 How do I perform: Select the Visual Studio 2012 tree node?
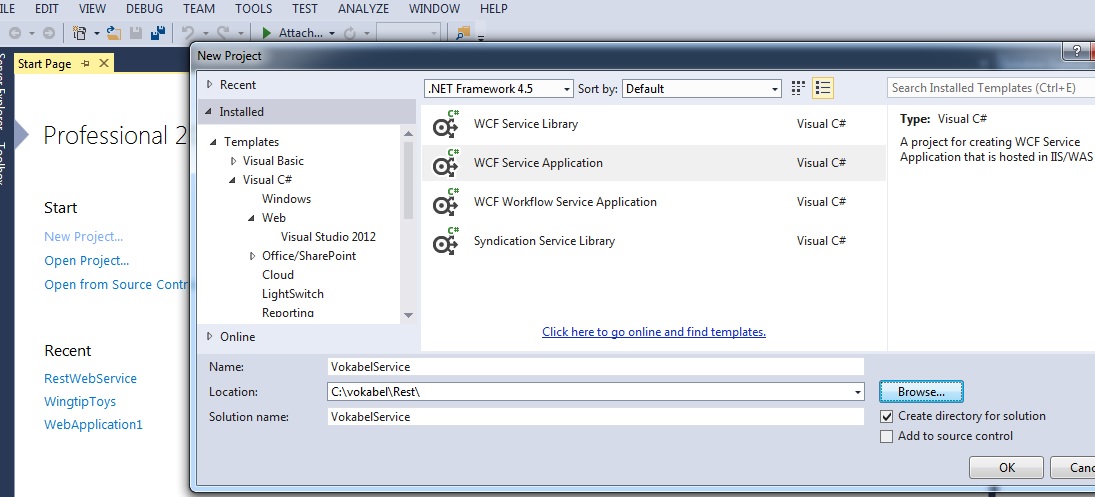point(328,237)
